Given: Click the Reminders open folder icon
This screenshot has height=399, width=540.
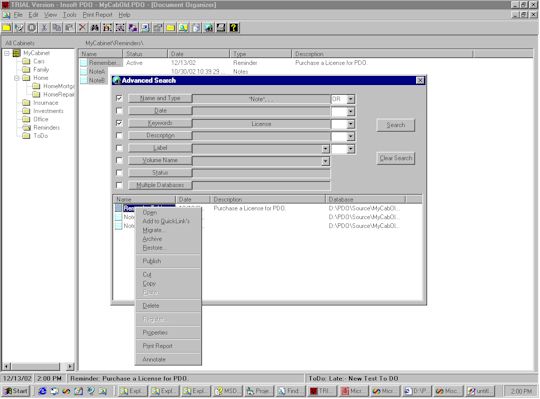Looking at the screenshot, I should [x=26, y=127].
